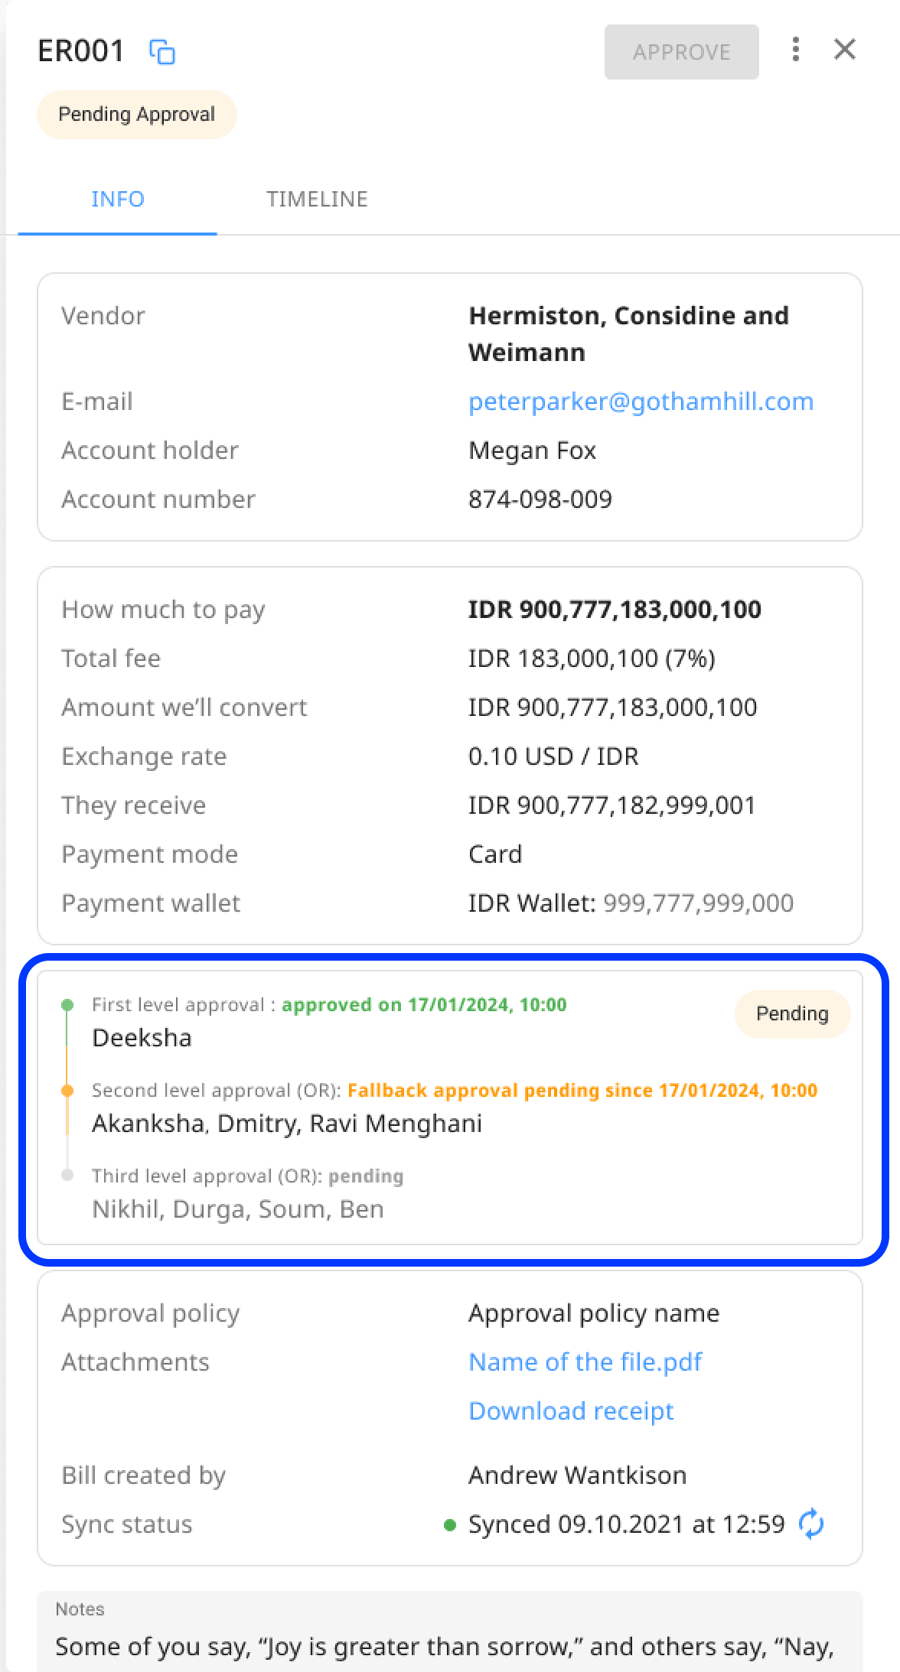This screenshot has height=1672, width=900.
Task: Click the Download receipt link
Action: pos(571,1411)
